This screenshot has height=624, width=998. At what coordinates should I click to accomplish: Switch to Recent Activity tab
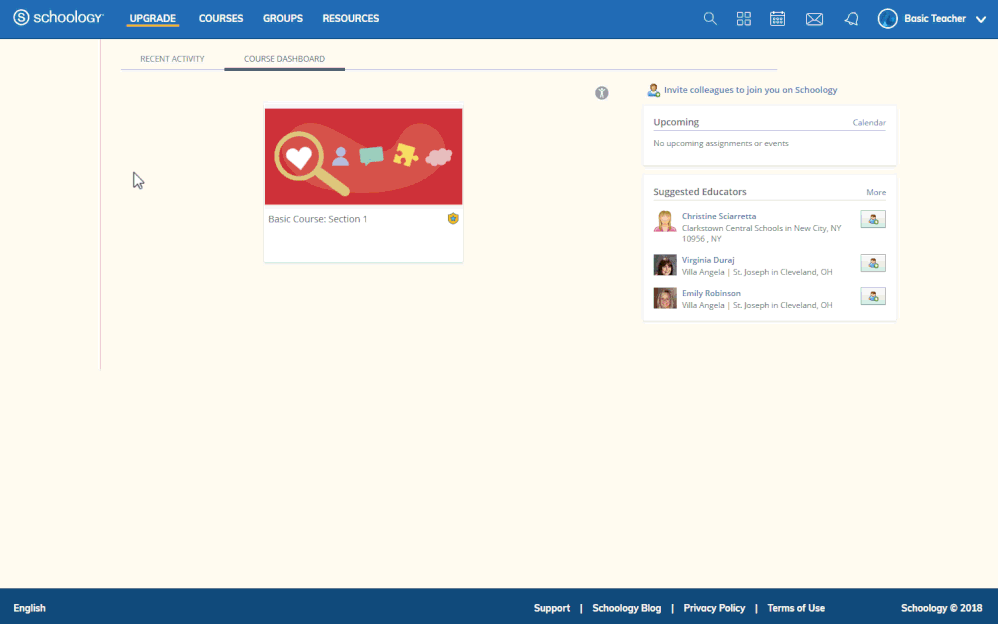point(172,59)
